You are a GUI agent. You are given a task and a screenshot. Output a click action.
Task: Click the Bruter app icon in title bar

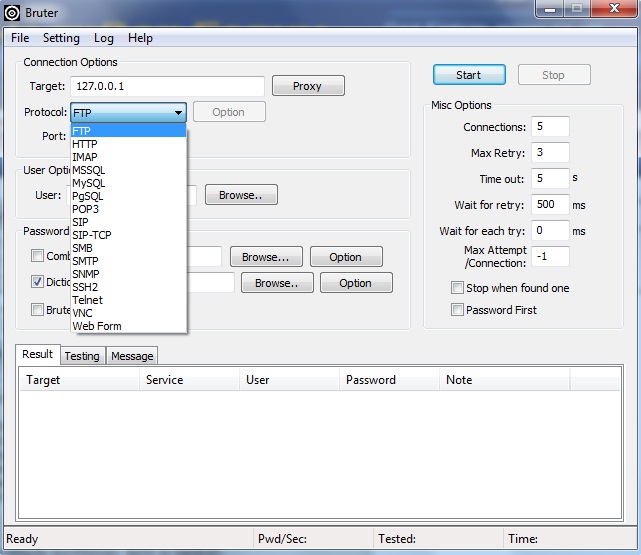click(x=13, y=13)
